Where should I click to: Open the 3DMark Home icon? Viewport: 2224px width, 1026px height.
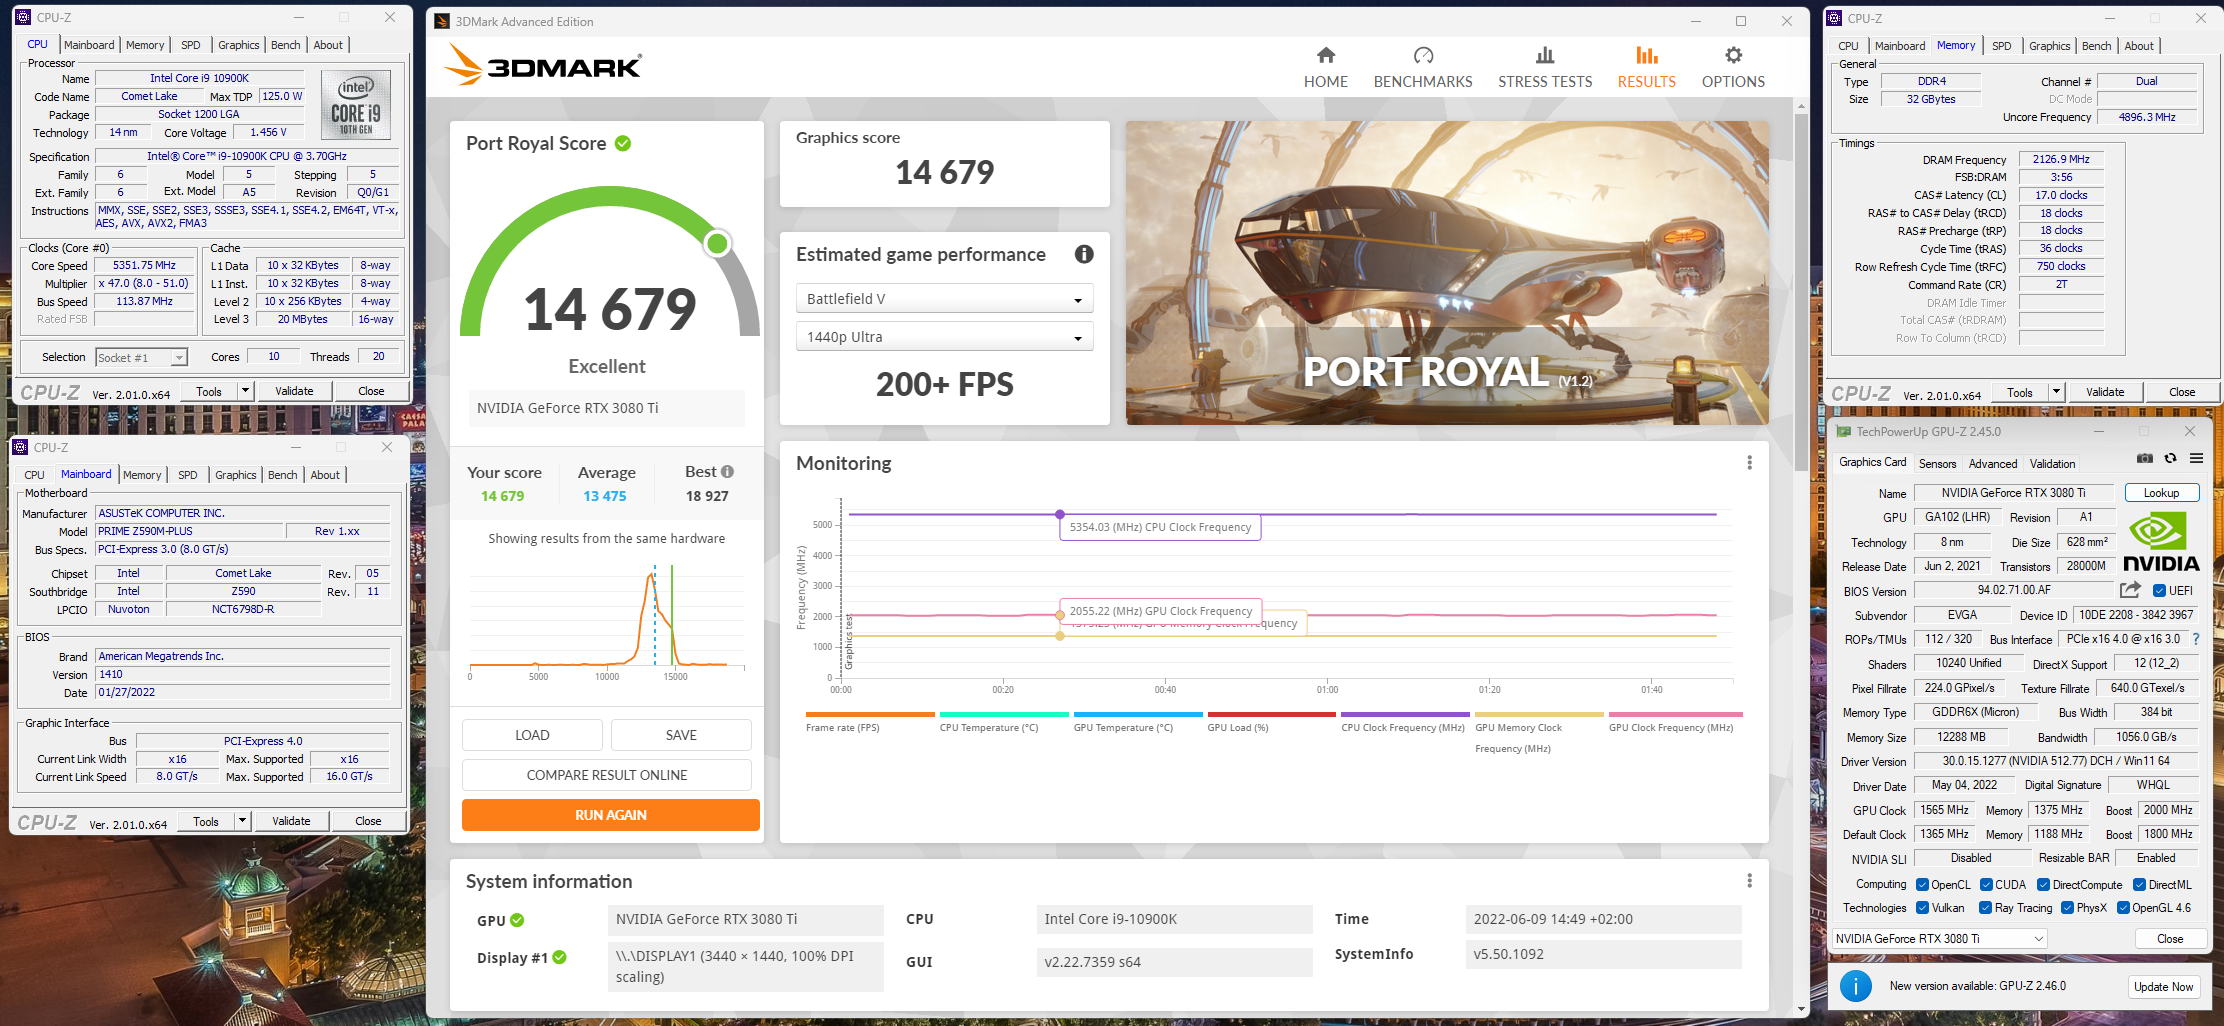[1325, 55]
